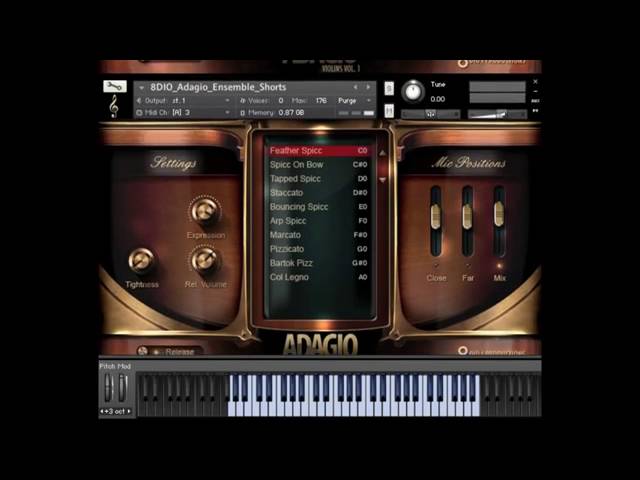Open instrument edit mode with wrench icon

click(x=115, y=86)
